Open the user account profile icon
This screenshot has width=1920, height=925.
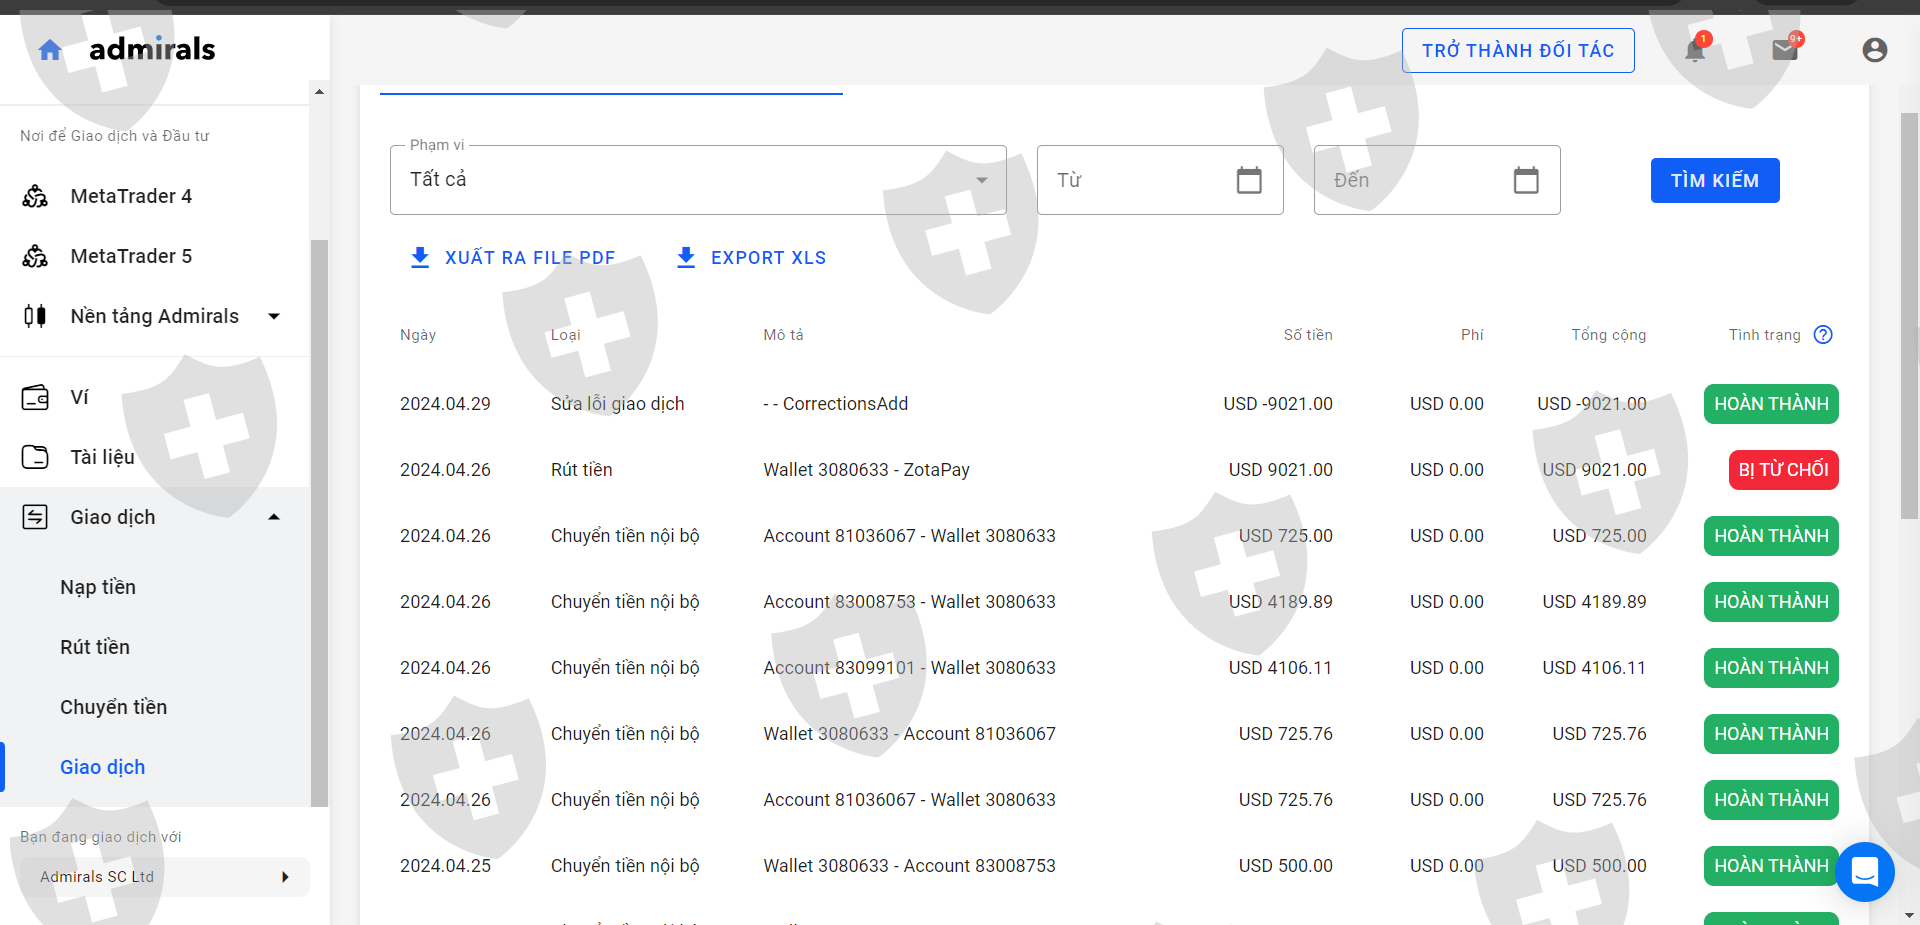coord(1875,50)
